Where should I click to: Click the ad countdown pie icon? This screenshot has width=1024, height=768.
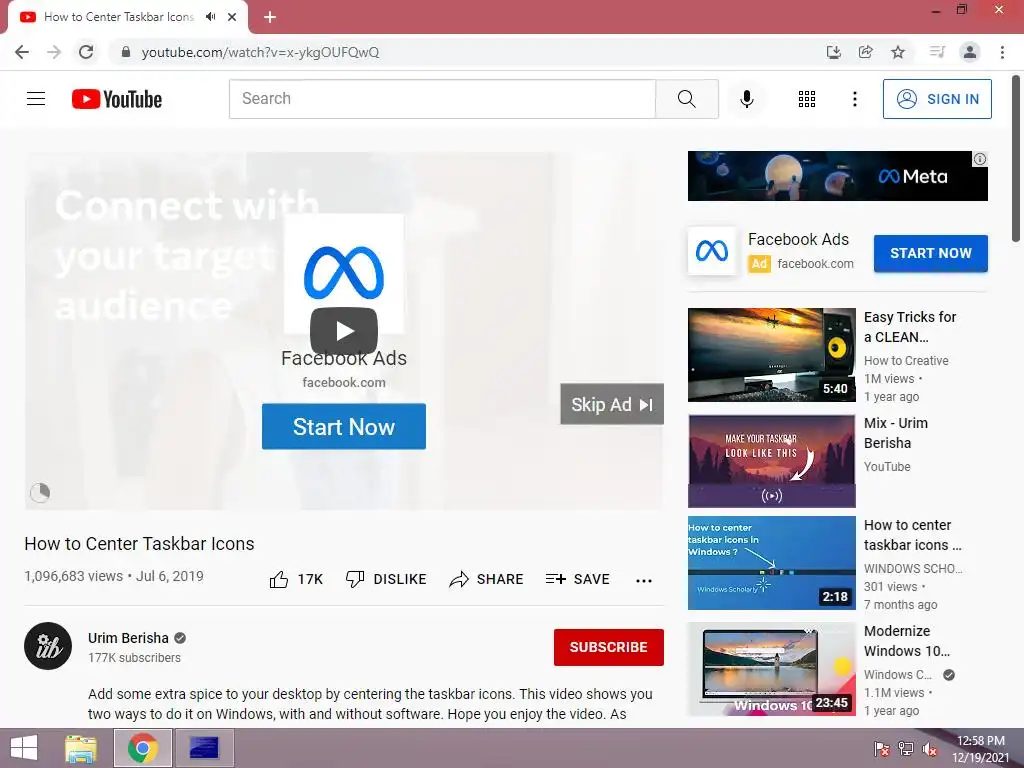click(40, 492)
